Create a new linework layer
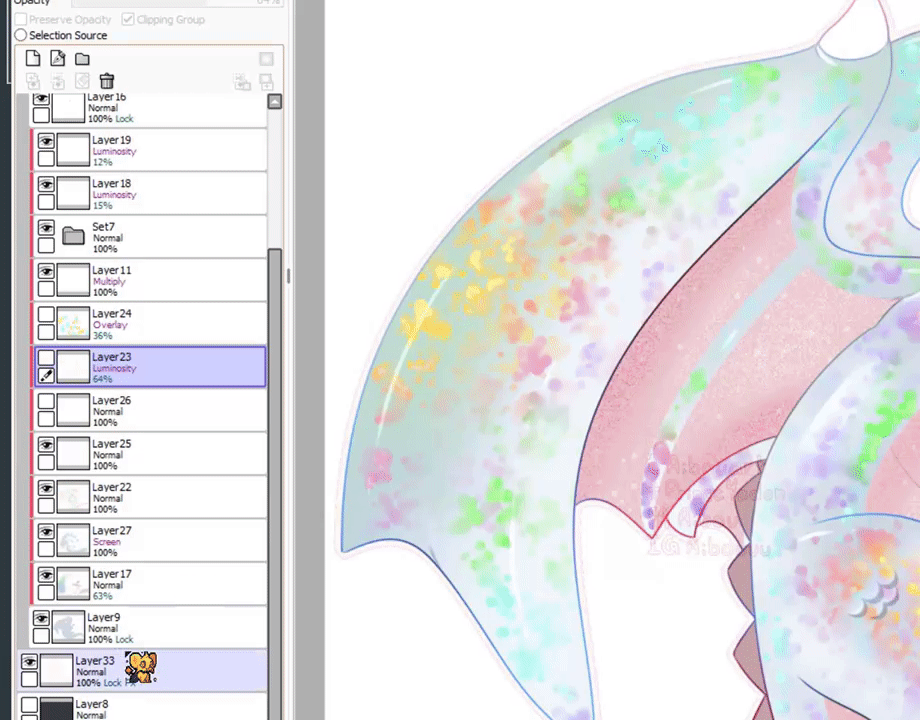920x720 pixels. click(58, 59)
